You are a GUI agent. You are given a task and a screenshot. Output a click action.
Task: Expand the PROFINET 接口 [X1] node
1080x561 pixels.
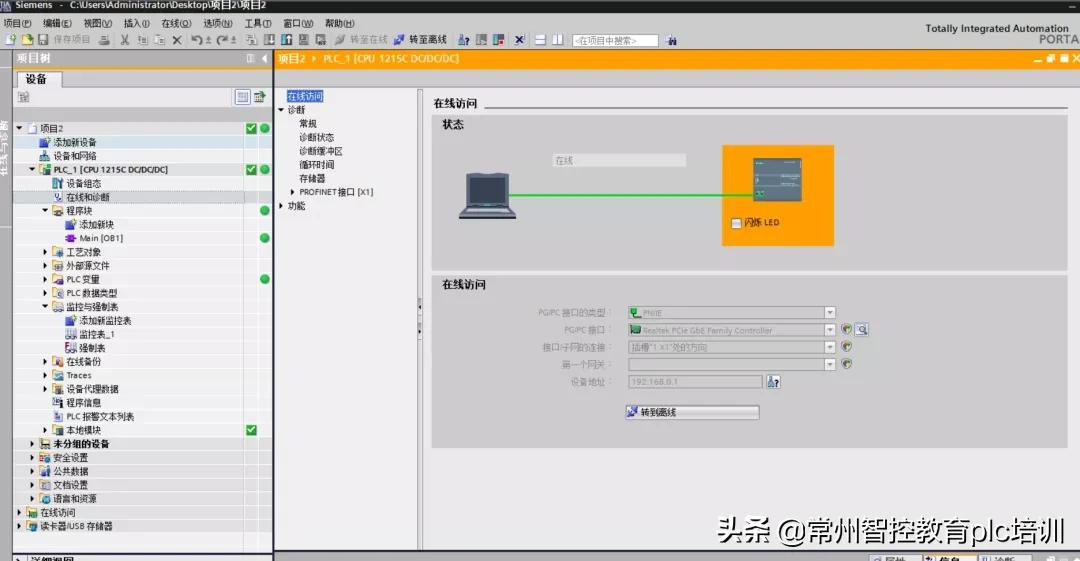coord(292,192)
